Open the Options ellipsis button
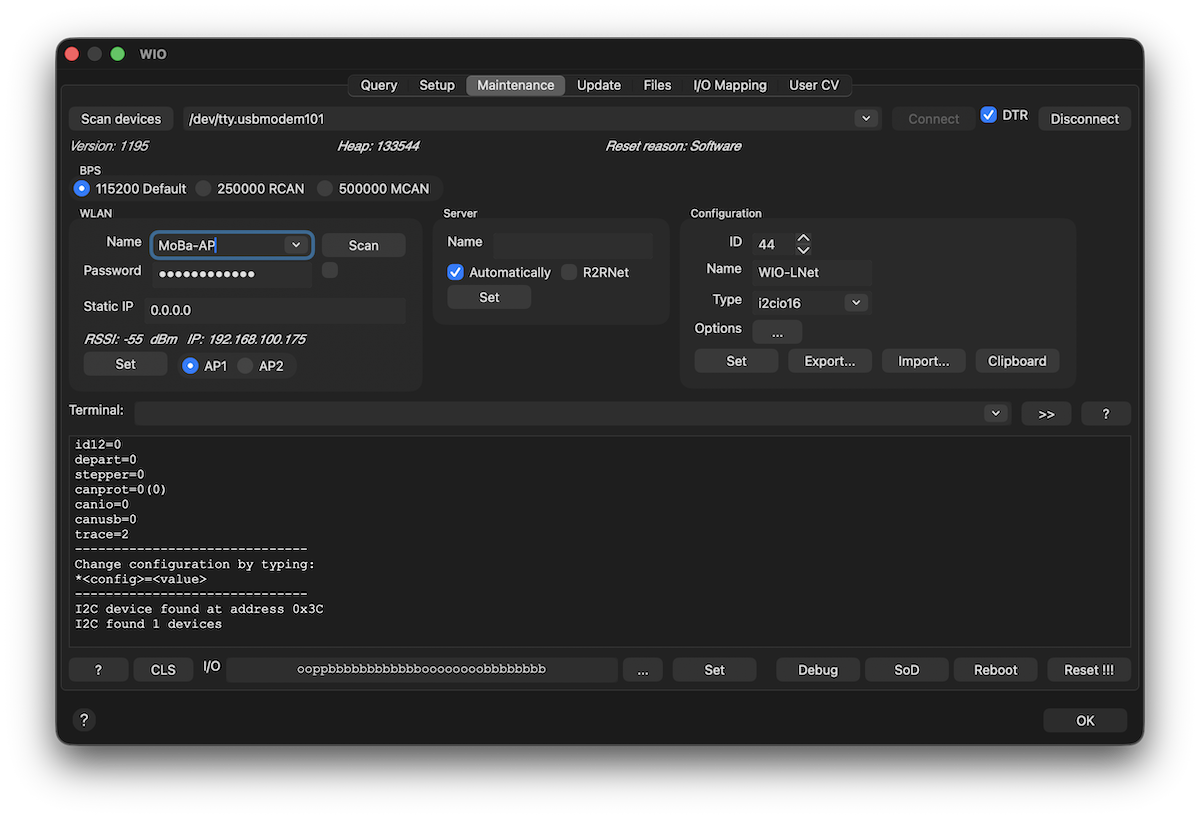Viewport: 1200px width, 819px height. (x=776, y=333)
